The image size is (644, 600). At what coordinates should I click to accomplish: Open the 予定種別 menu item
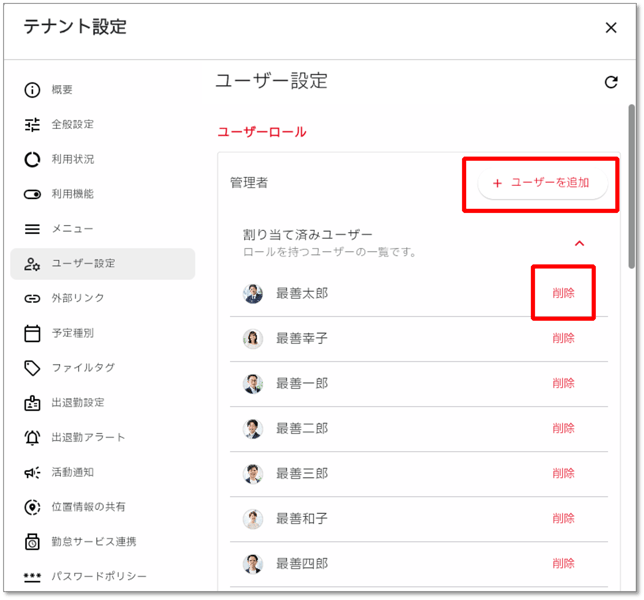103,333
